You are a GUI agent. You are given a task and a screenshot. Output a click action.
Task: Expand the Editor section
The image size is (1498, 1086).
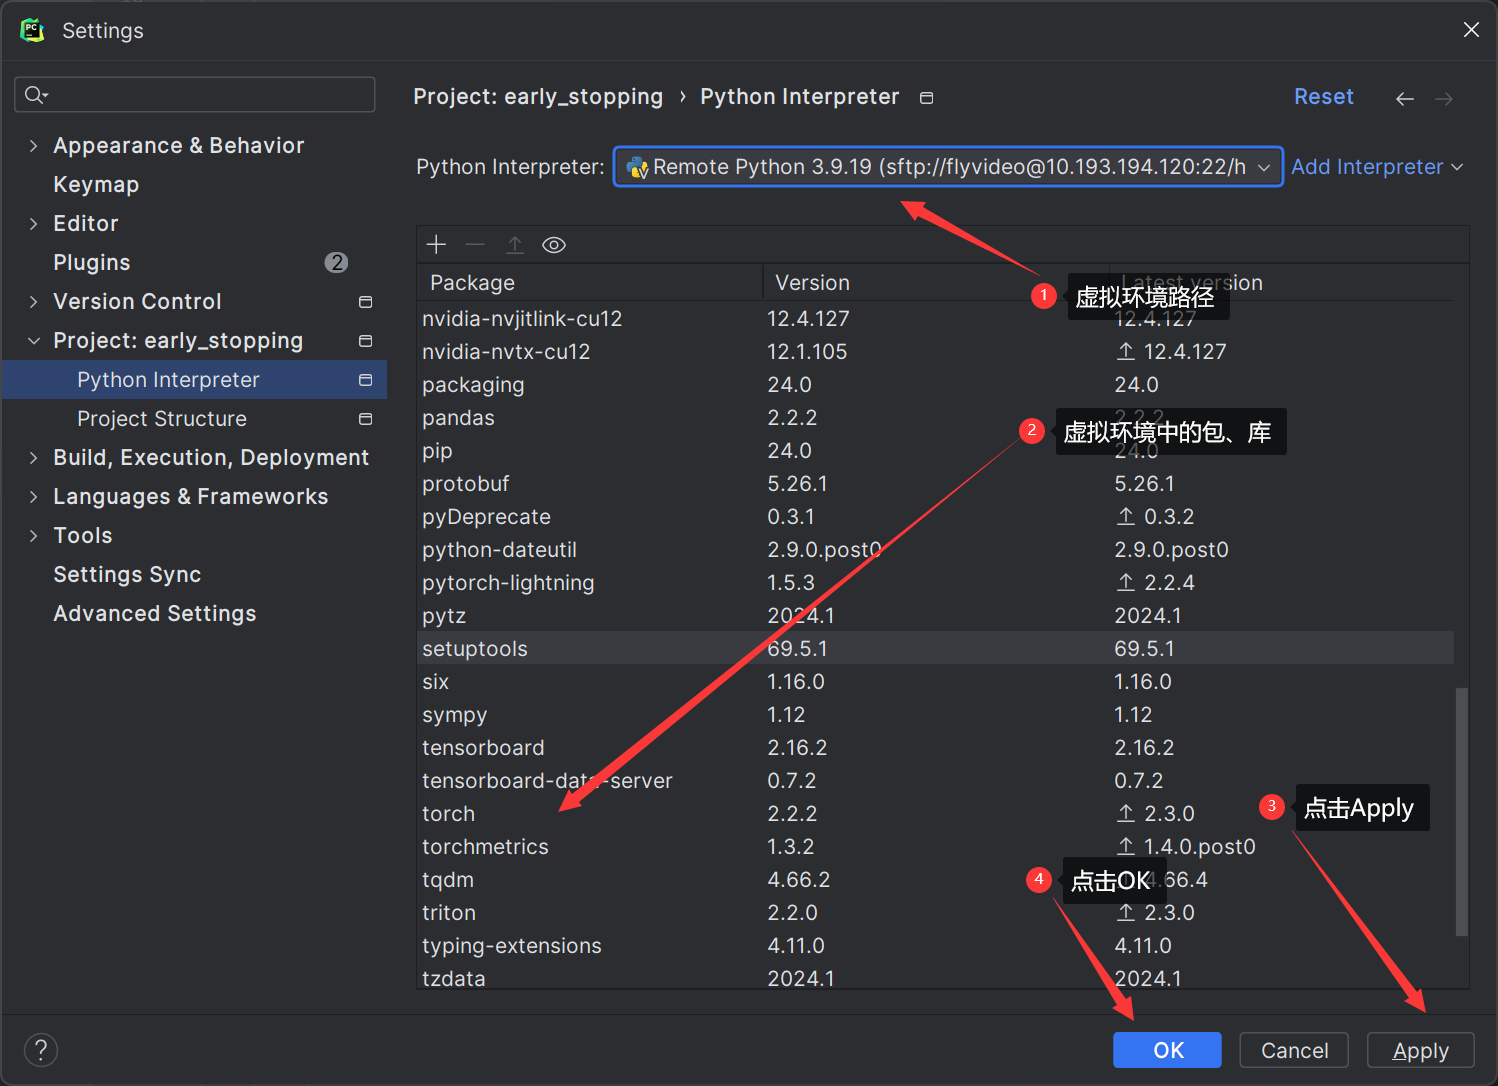point(34,224)
